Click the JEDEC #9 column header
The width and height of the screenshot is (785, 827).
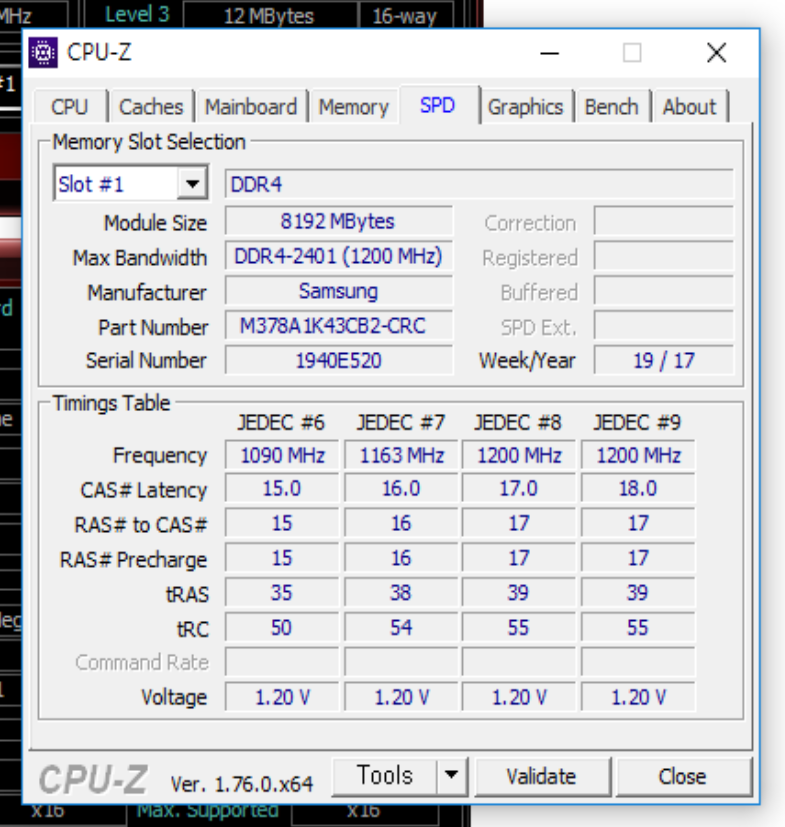click(637, 423)
